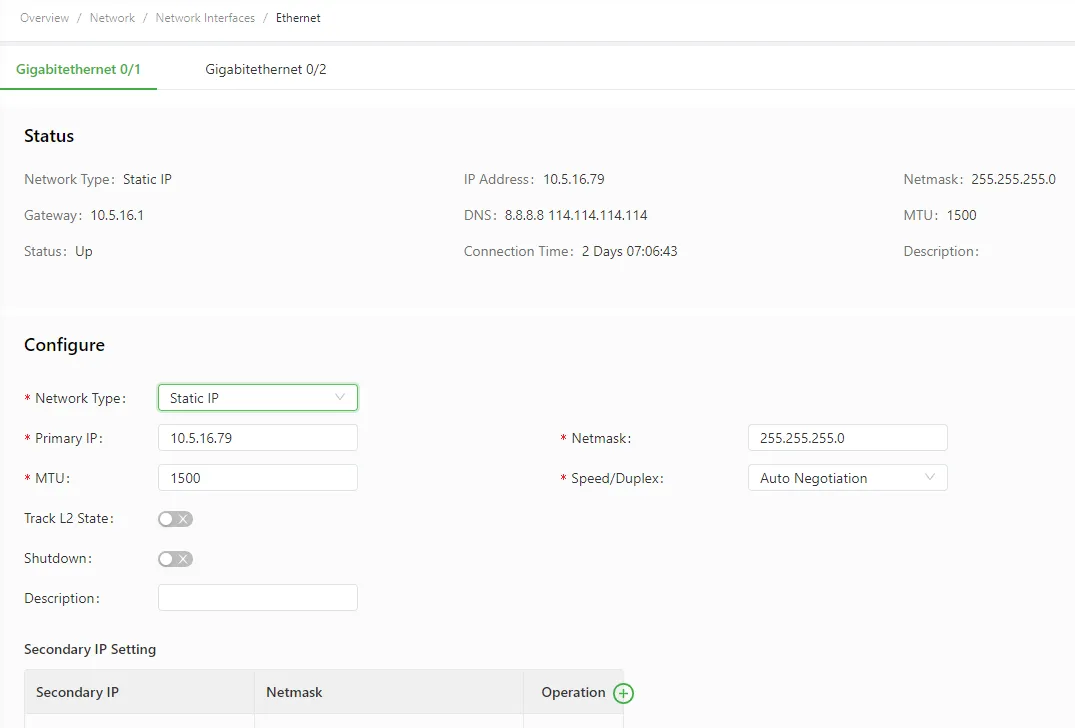Go to Network breadcrumb
Screen dimensions: 1075x728
click(x=112, y=18)
